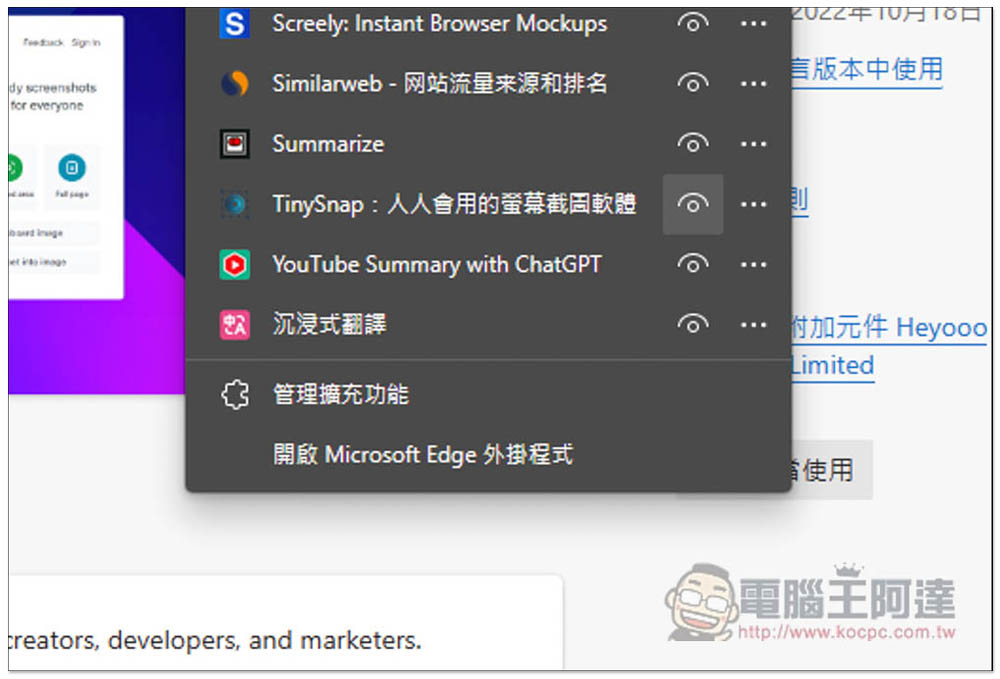Click the TinySnap extension icon
1000x679 pixels.
[234, 204]
